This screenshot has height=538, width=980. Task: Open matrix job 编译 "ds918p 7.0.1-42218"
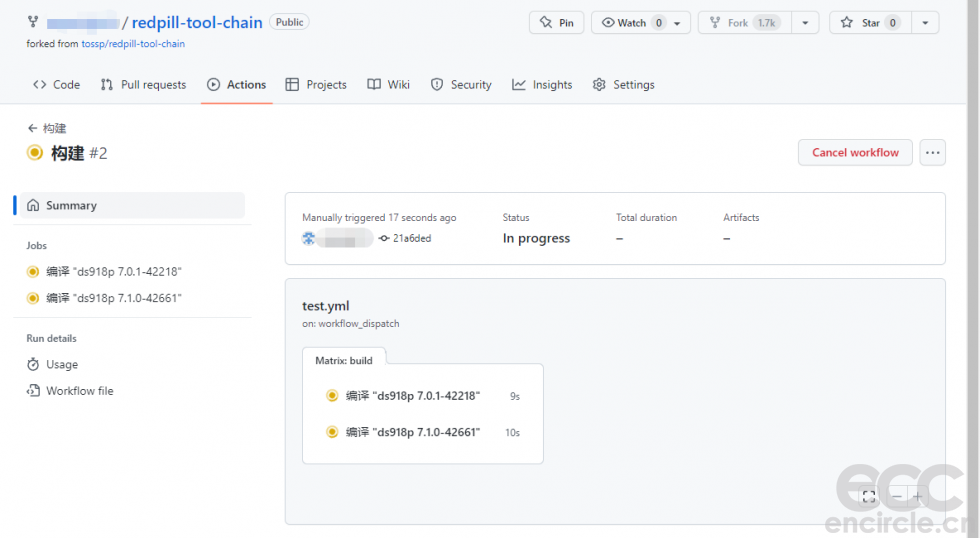pyautogui.click(x=422, y=396)
